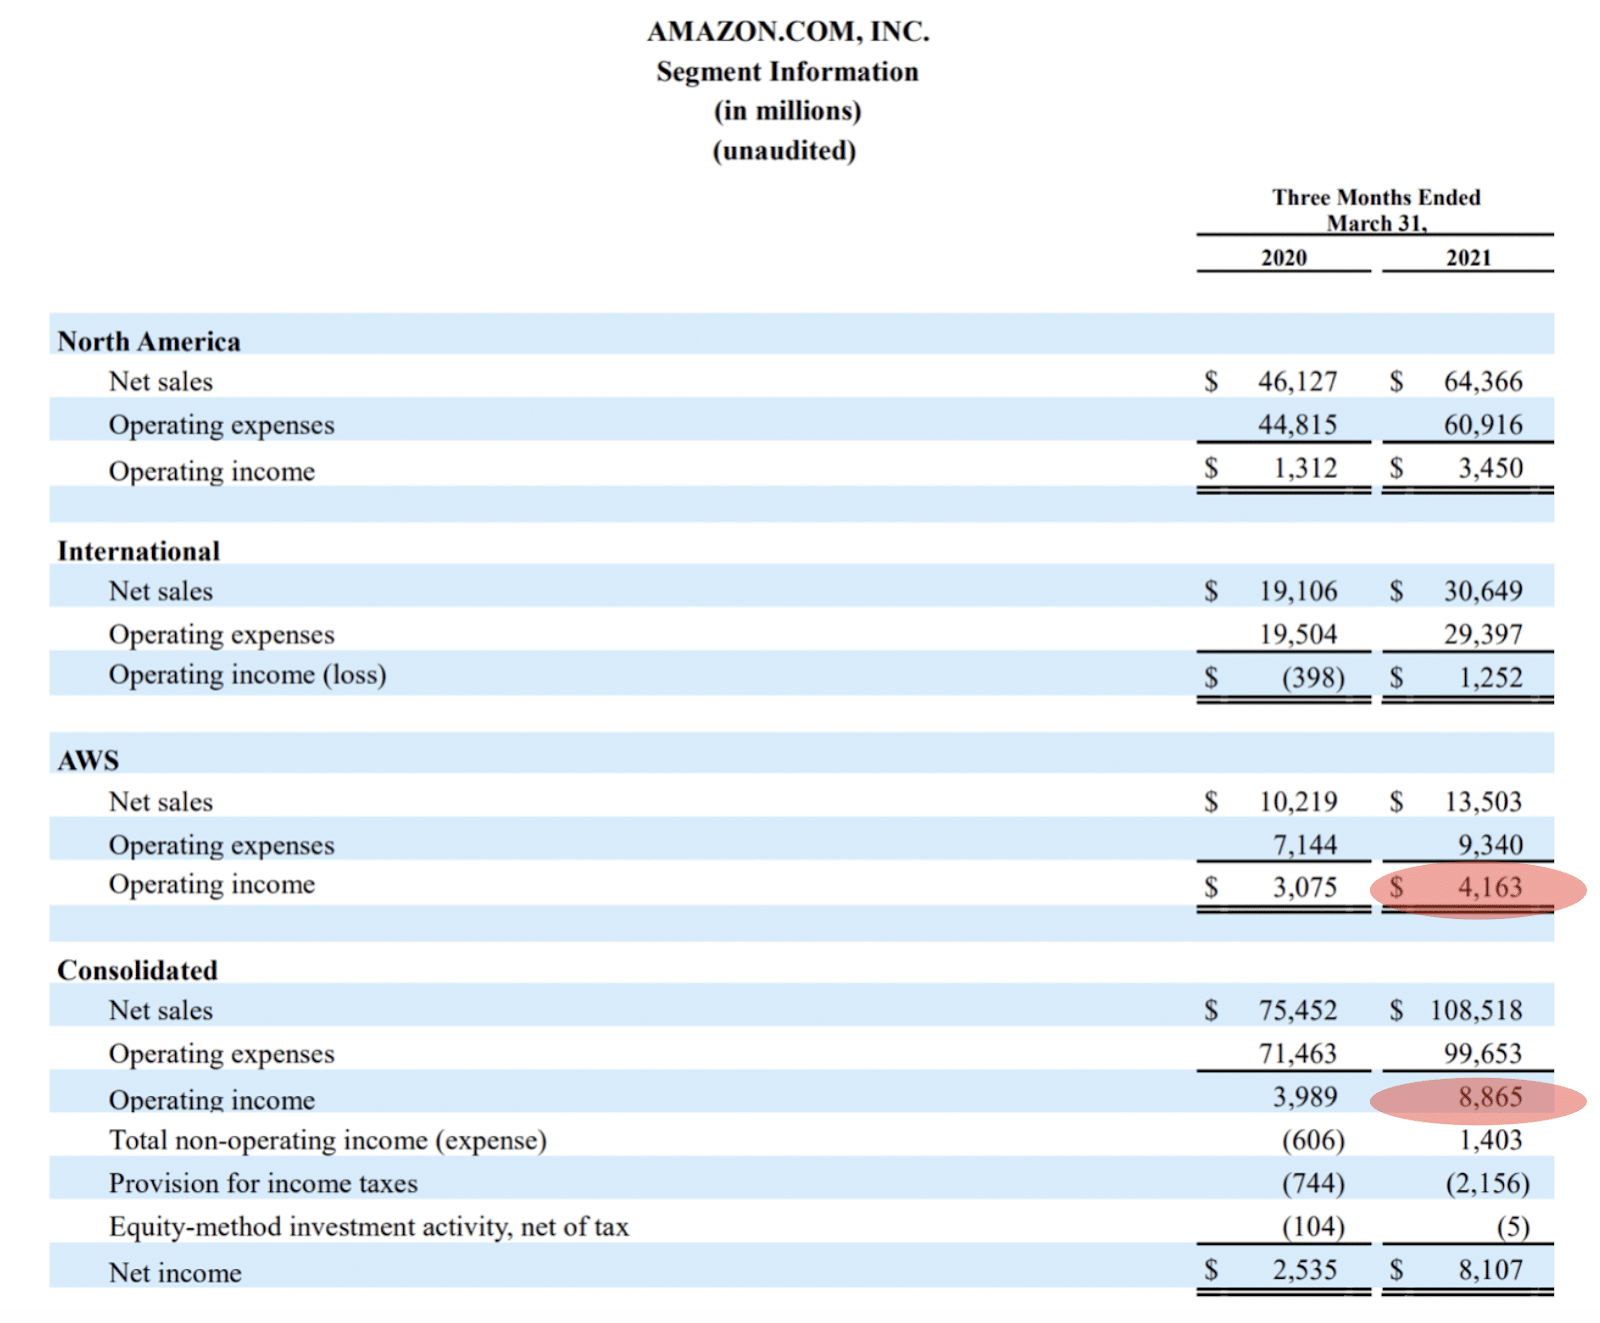Click AWS operating income 4,163

click(x=1490, y=888)
